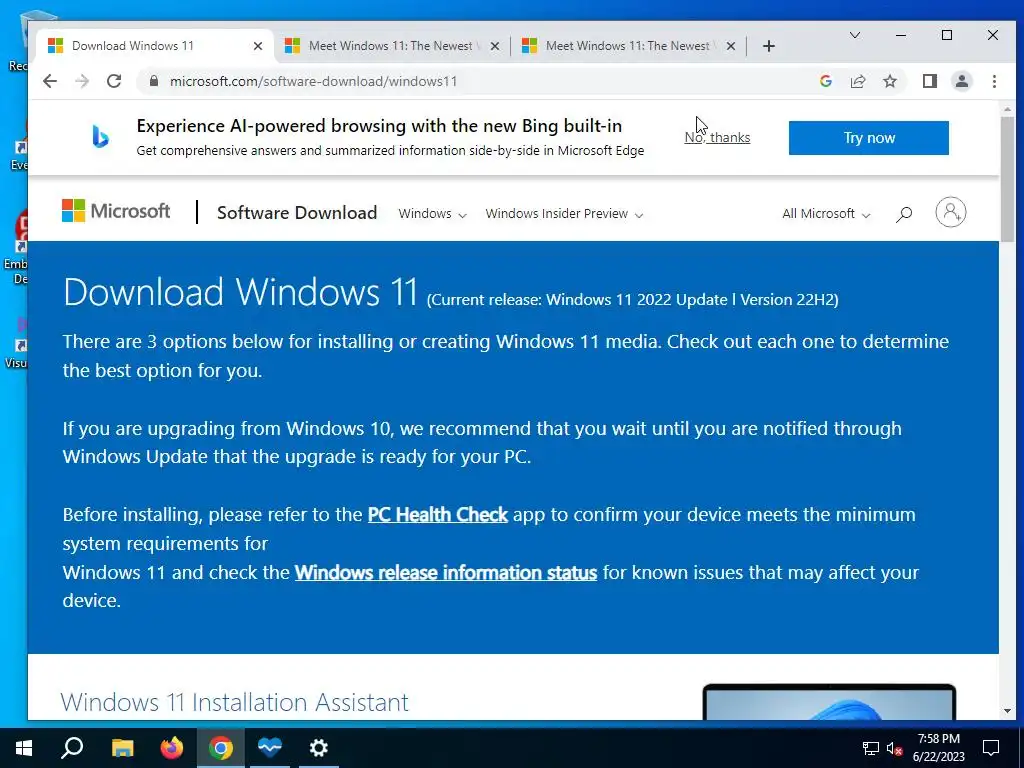Screen dimensions: 1024x768
Task: Switch to second tab Meet Windows 11
Action: 391,46
